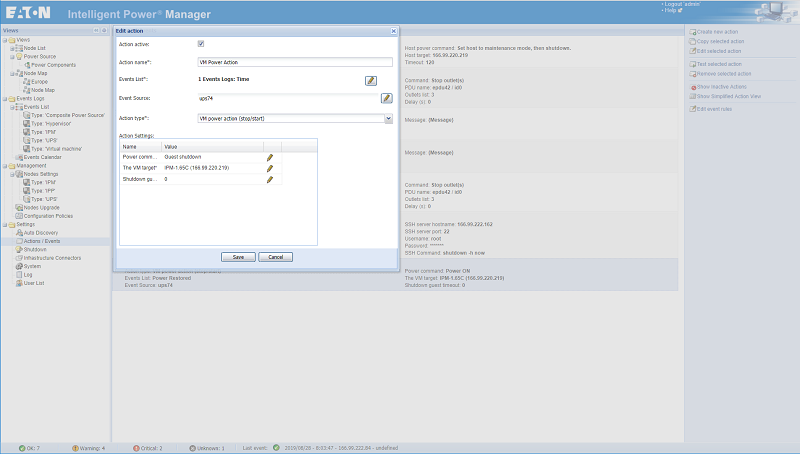Click the '1 Events Logs: Time' text

click(x=223, y=79)
